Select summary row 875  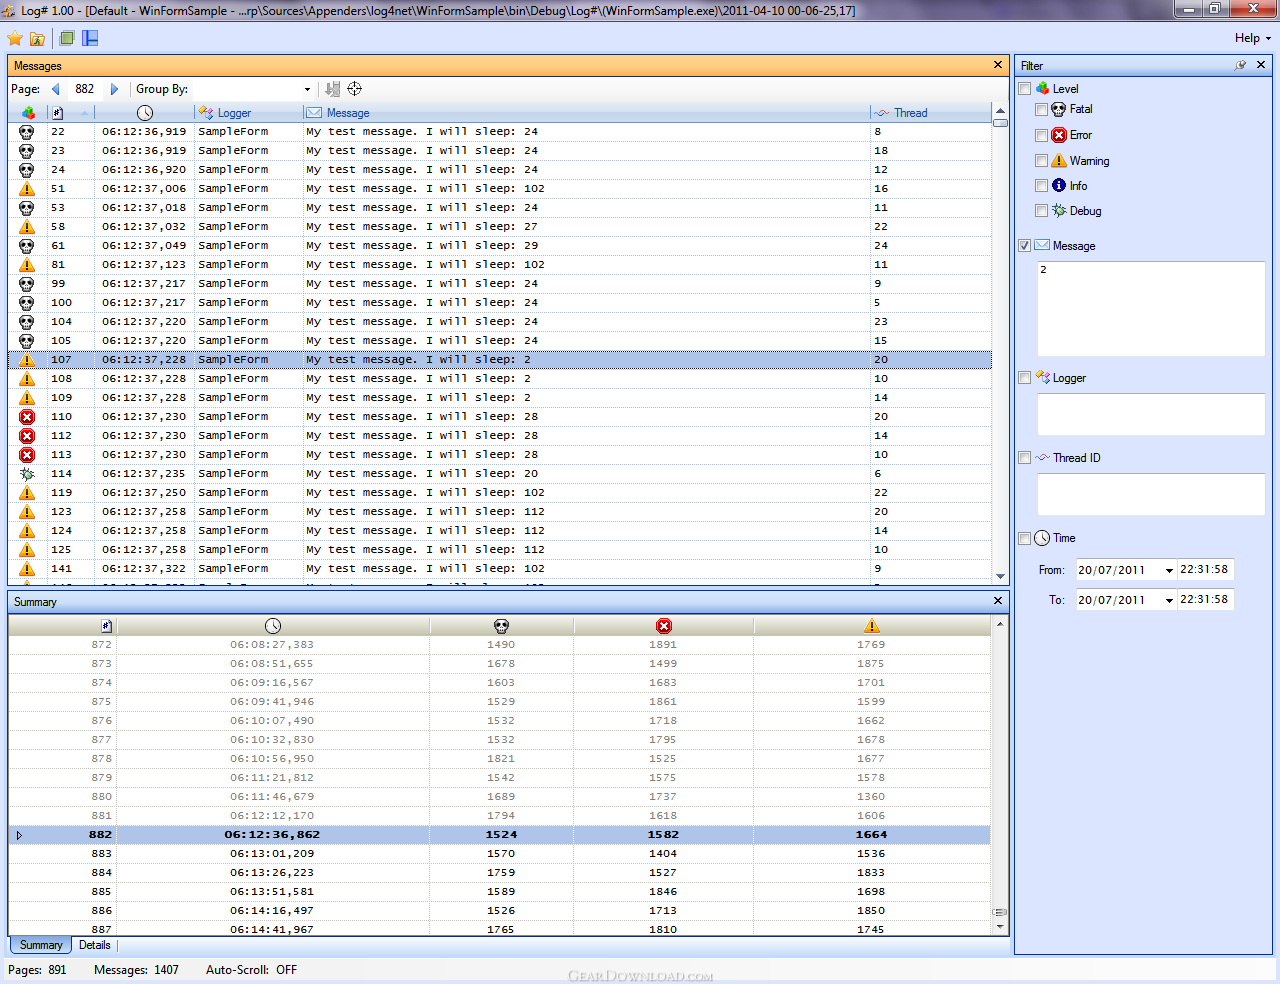(x=500, y=702)
